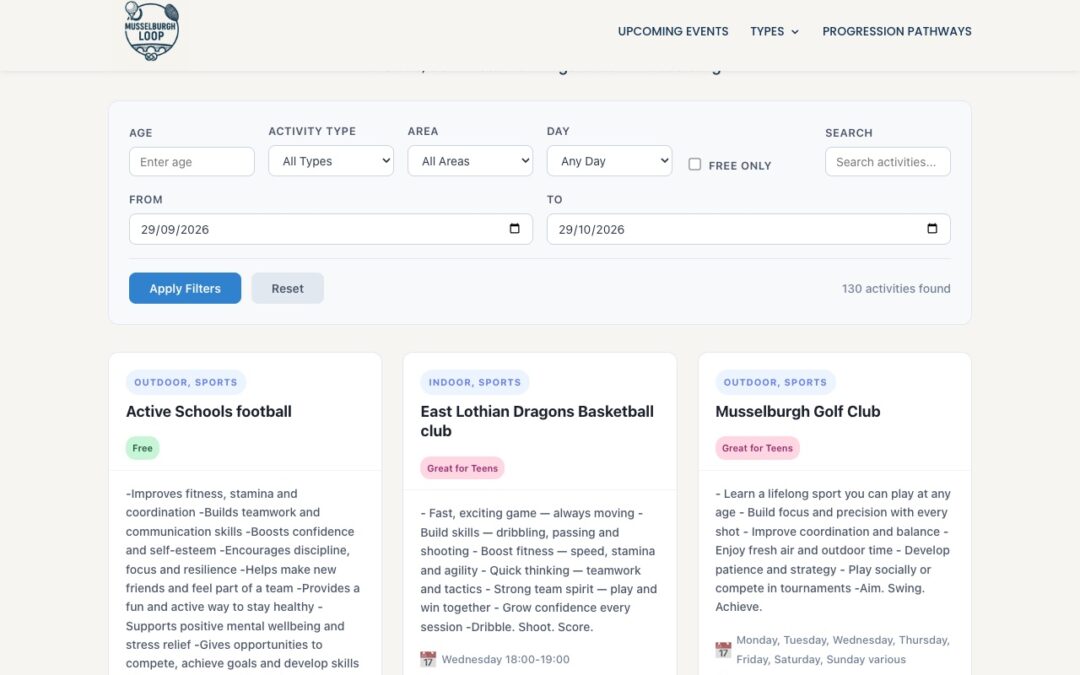This screenshot has height=675, width=1080.
Task: Open Musselburgh Golf Club activity
Action: coord(798,411)
